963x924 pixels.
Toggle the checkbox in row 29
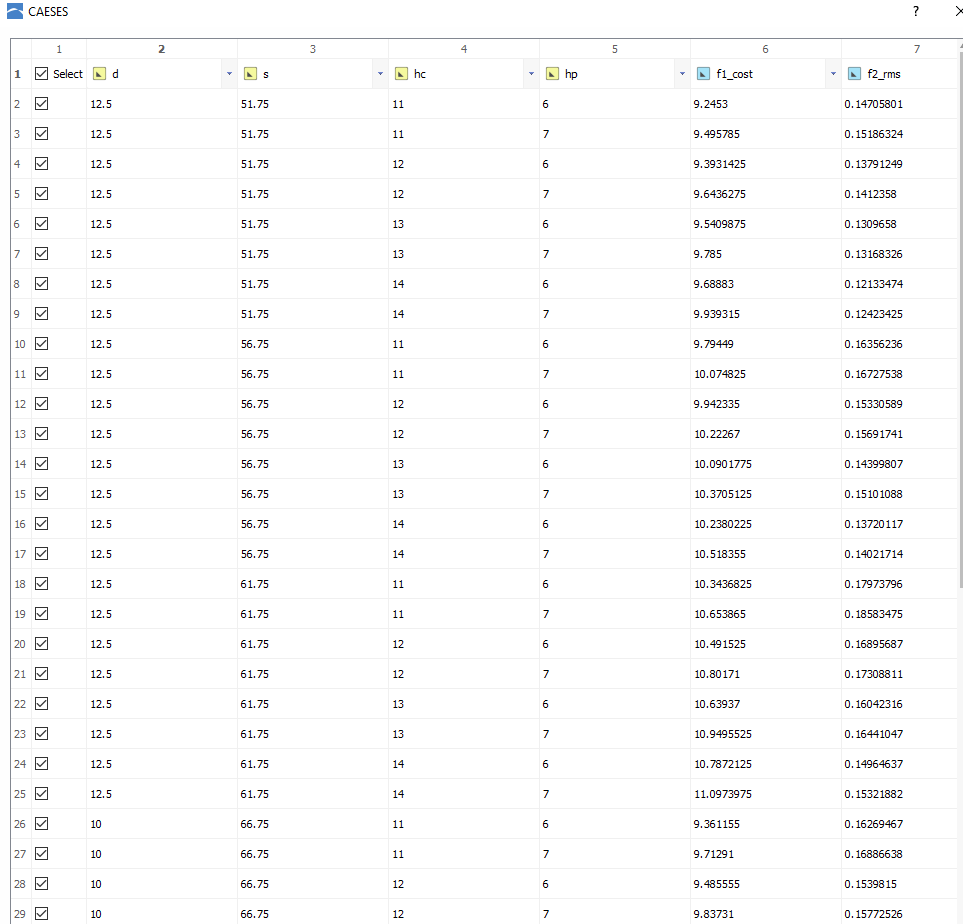[41, 914]
